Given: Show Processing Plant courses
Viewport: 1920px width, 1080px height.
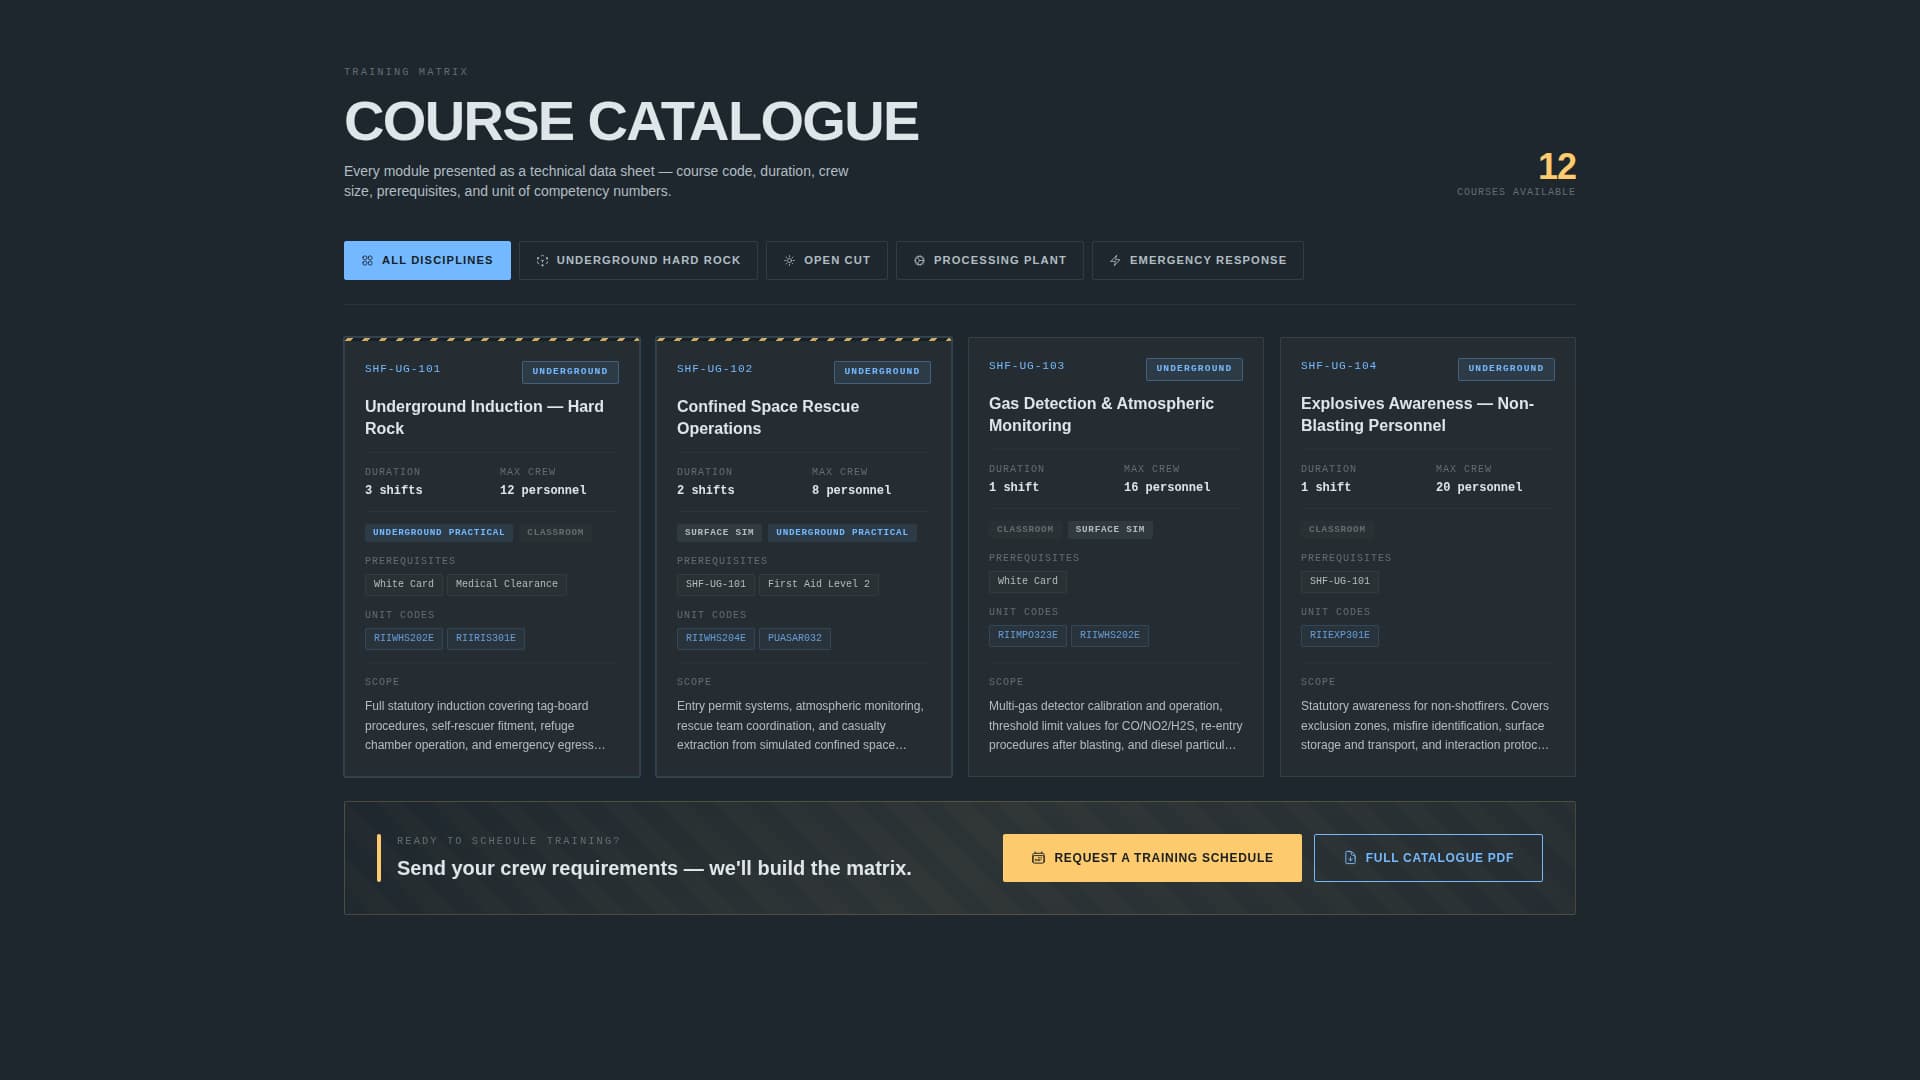Looking at the screenshot, I should coord(990,260).
